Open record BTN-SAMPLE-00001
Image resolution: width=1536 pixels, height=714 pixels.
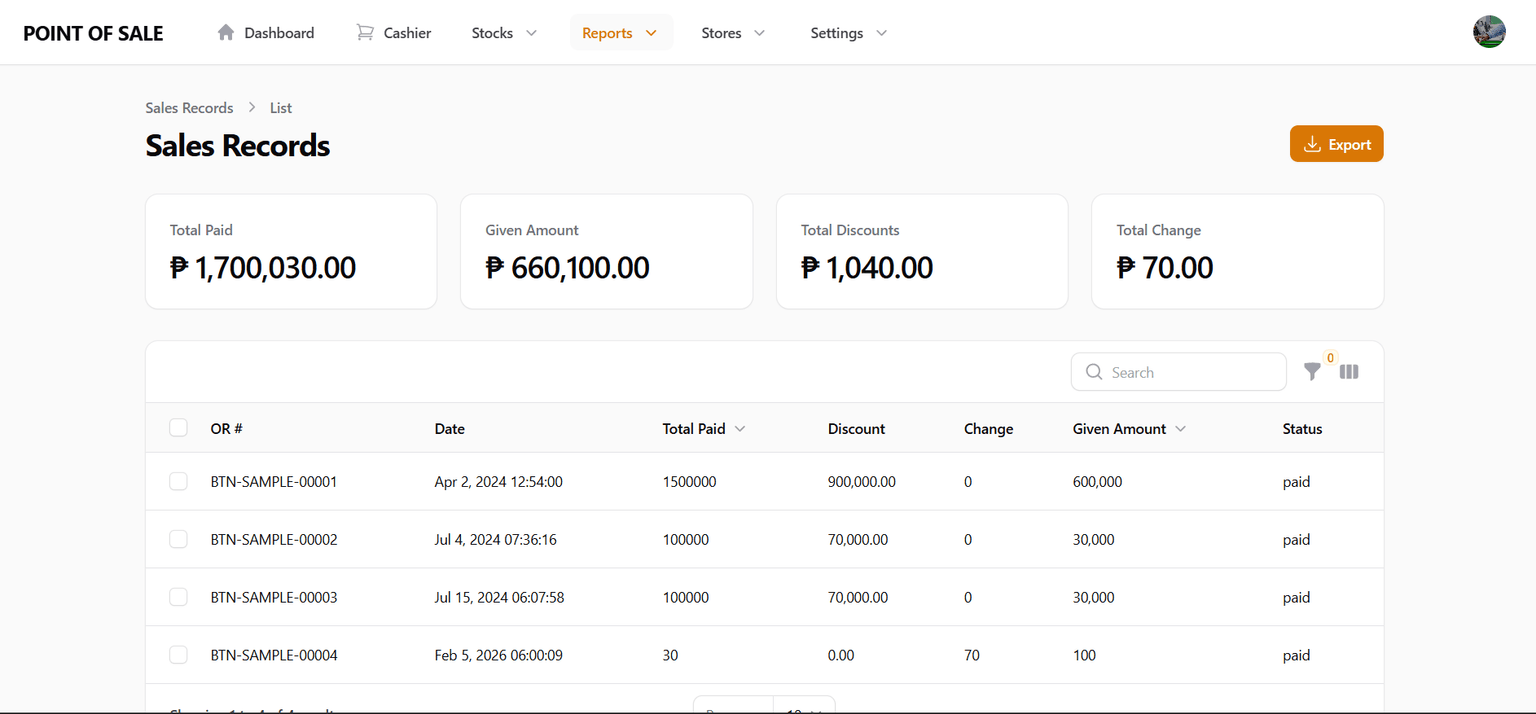tap(274, 481)
